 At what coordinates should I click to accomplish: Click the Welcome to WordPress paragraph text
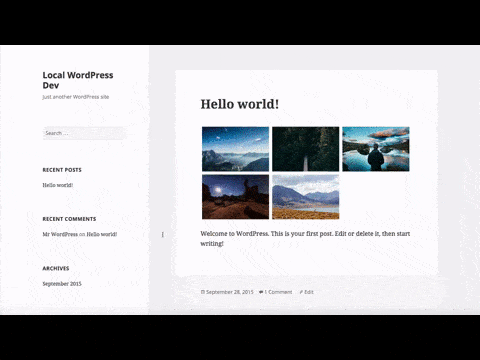(x=305, y=239)
